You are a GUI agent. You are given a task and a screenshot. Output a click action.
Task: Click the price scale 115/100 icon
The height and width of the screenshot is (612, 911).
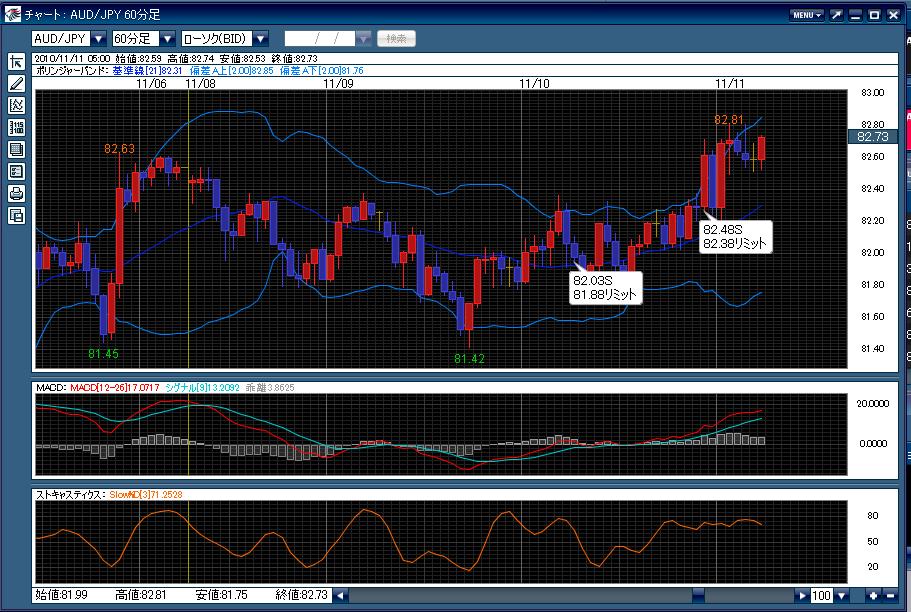coord(16,127)
